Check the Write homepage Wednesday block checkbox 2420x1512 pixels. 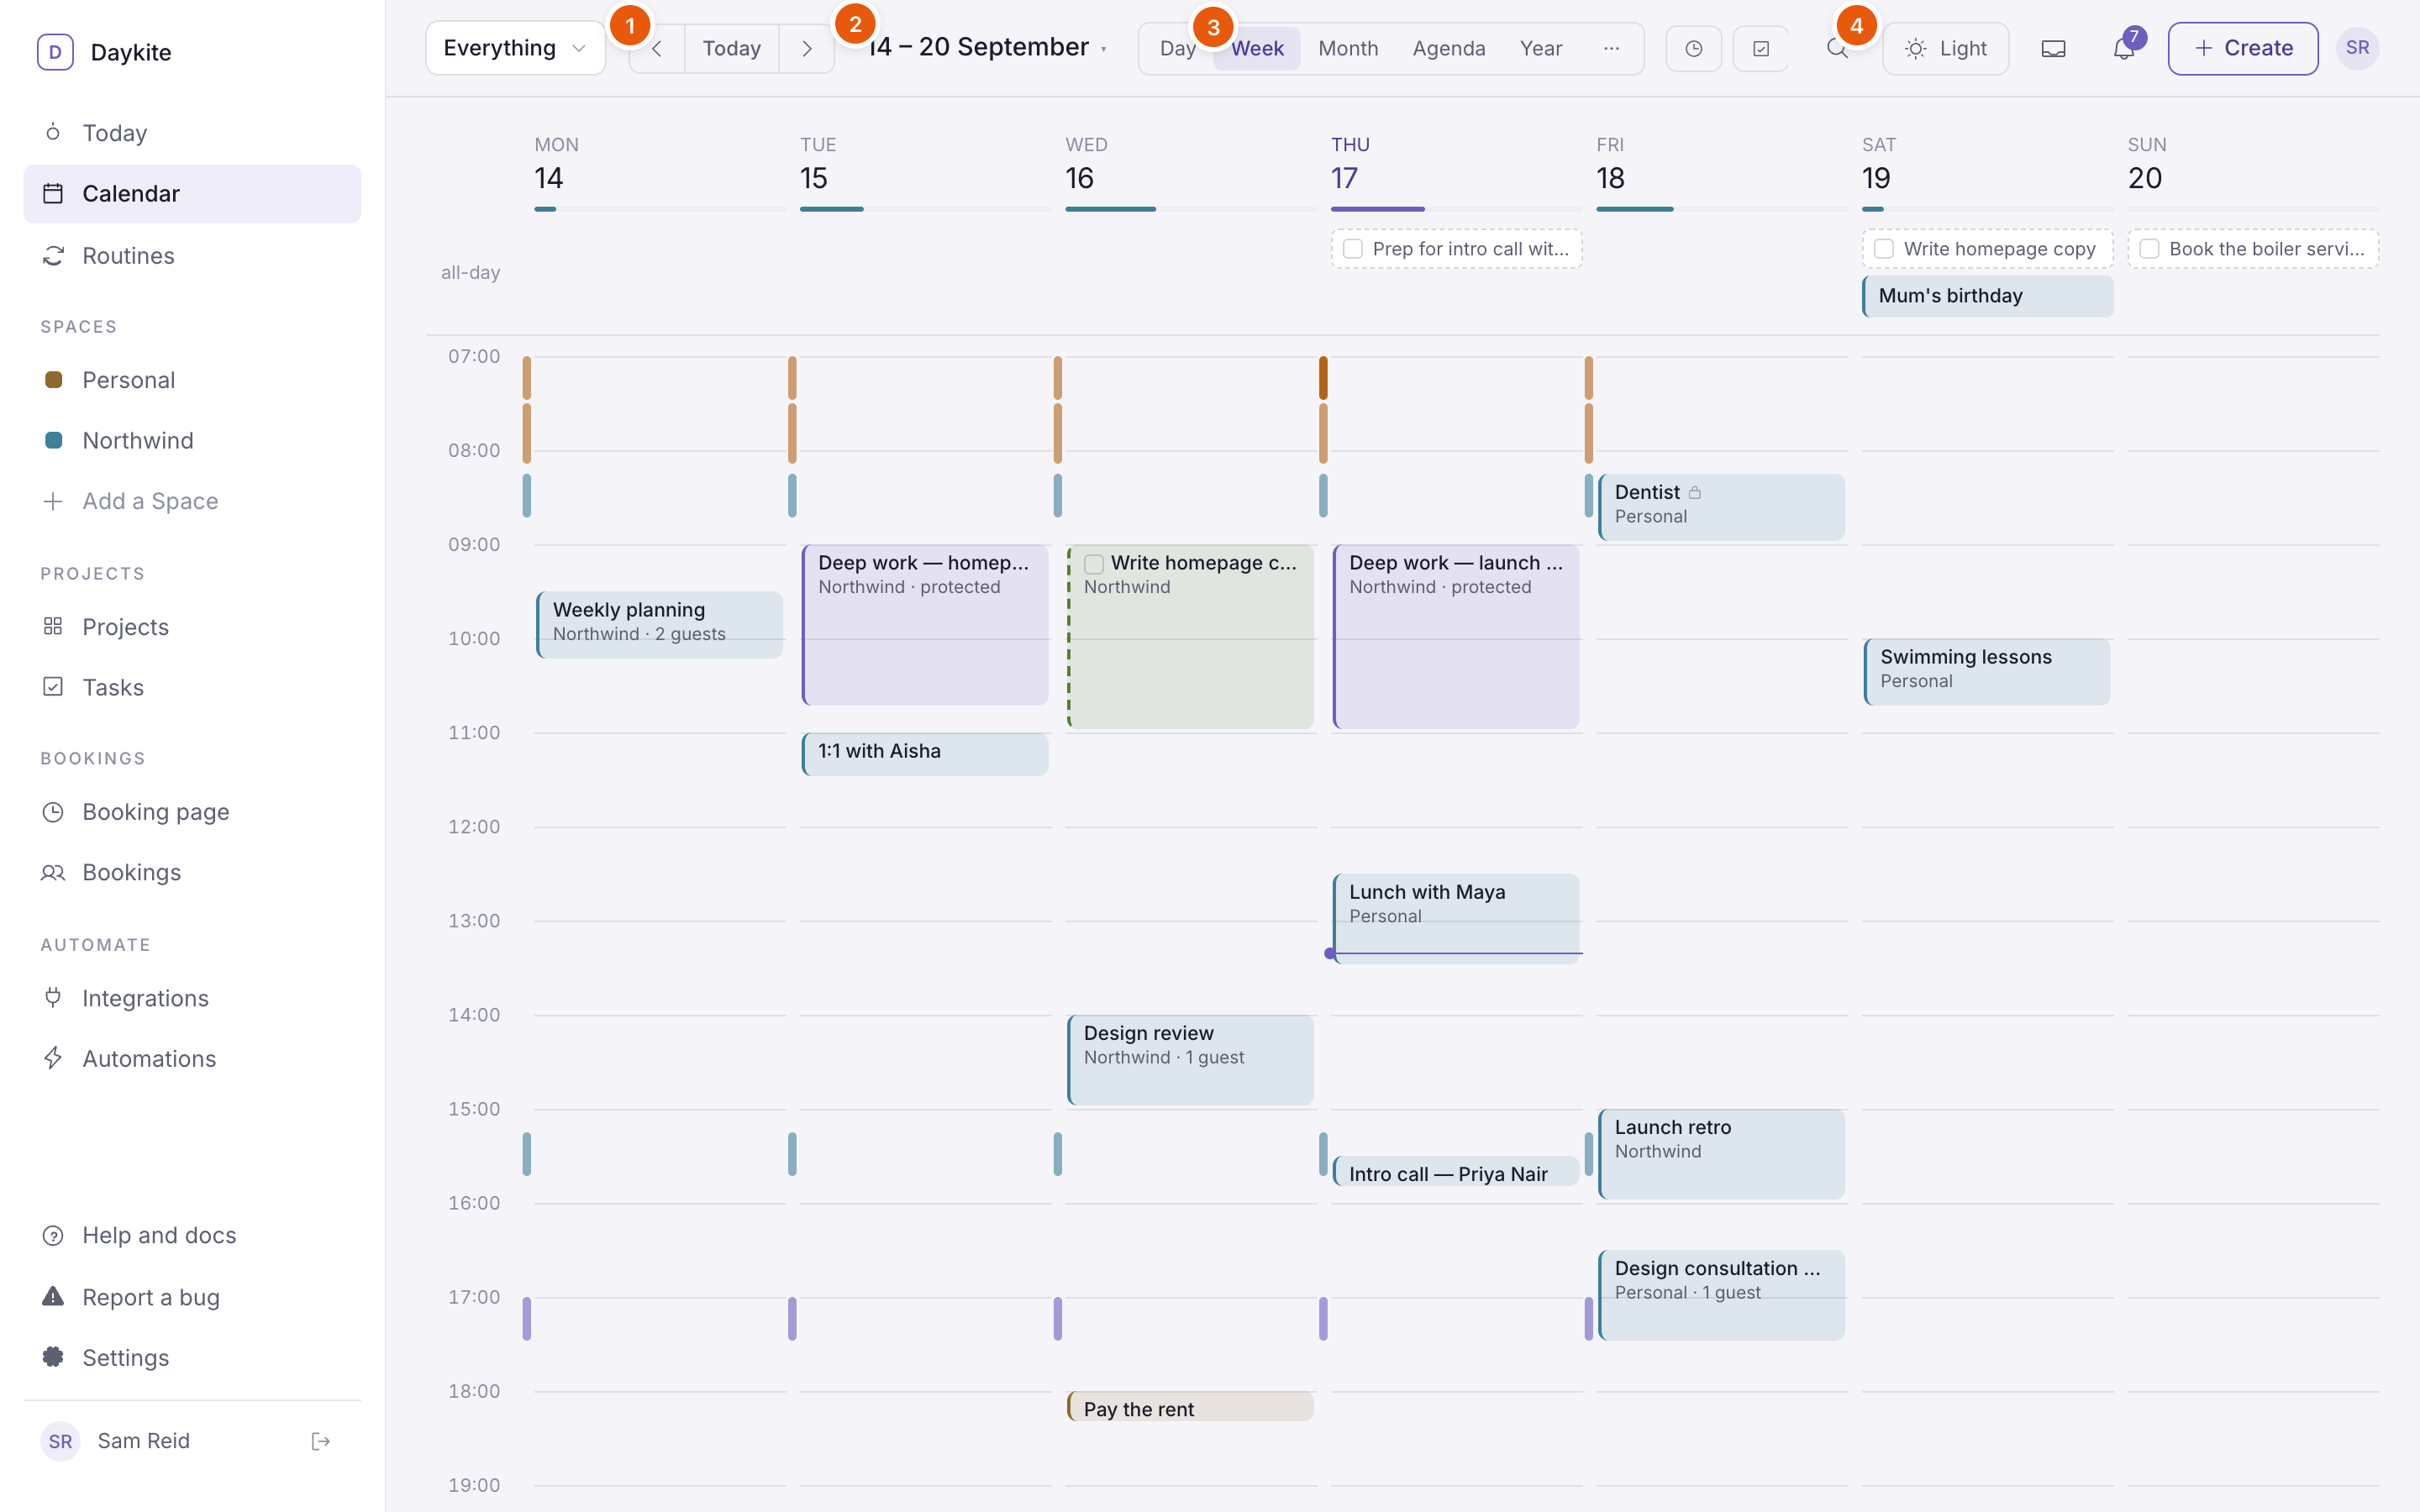[1094, 564]
